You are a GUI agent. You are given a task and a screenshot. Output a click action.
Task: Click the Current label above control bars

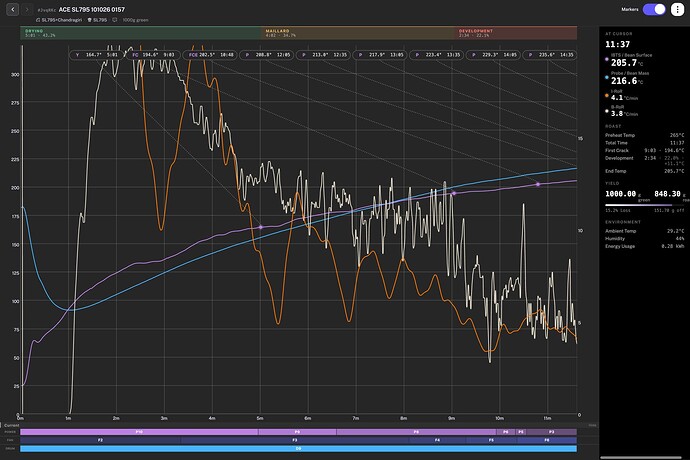point(11,425)
